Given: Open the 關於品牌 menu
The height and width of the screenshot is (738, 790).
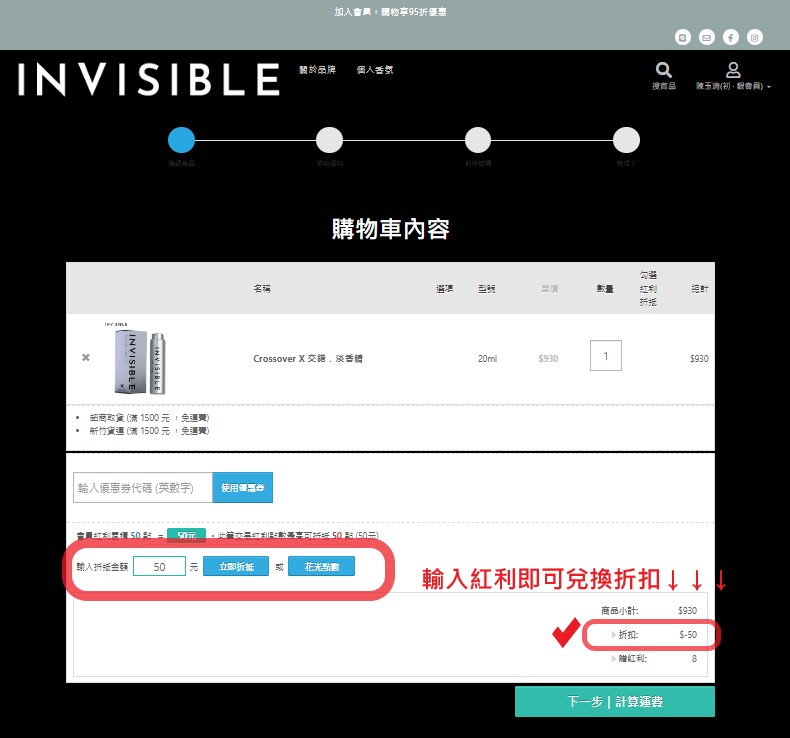Looking at the screenshot, I should (x=317, y=70).
